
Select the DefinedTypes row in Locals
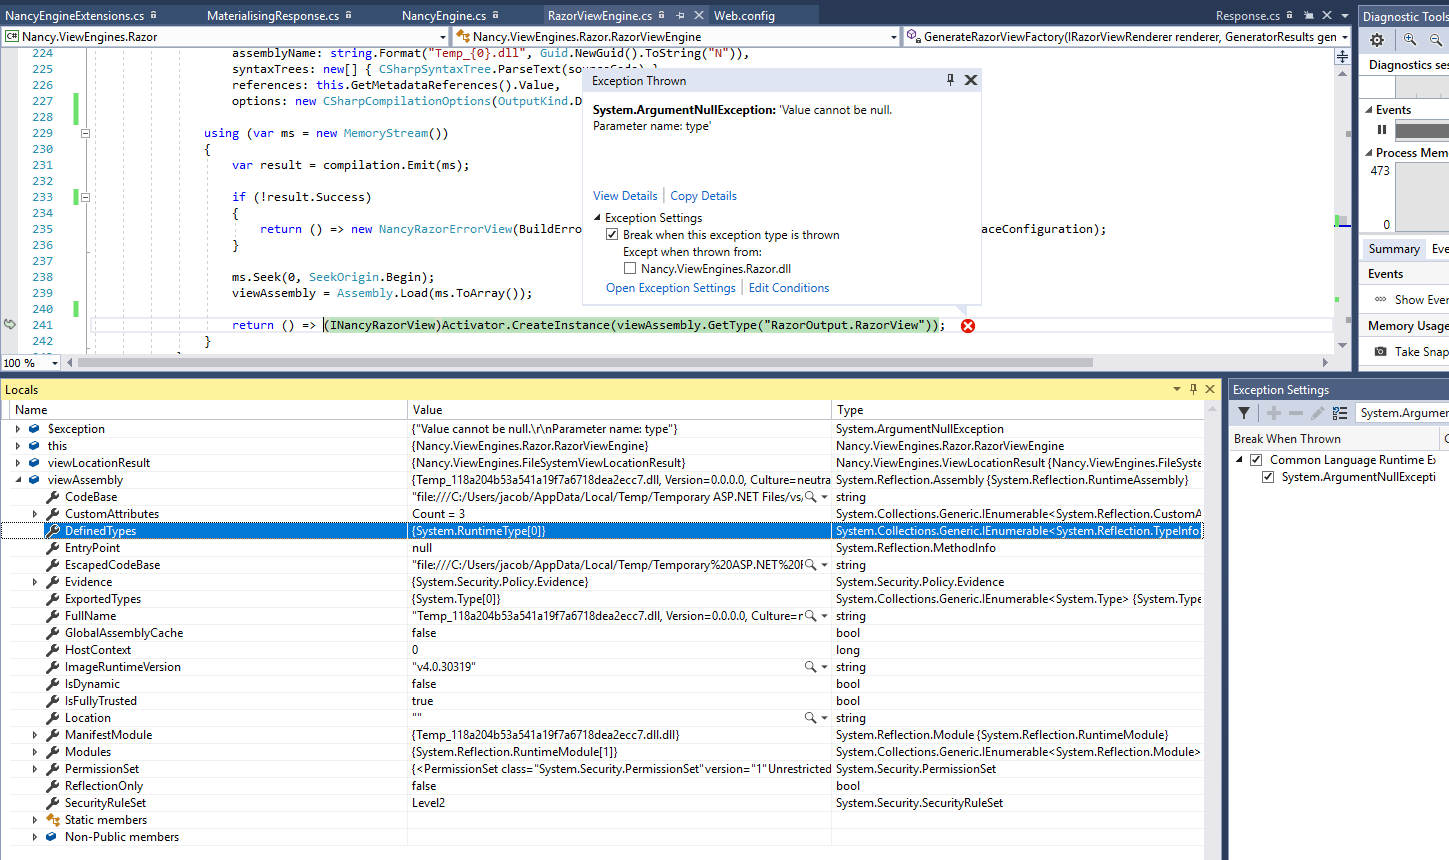pyautogui.click(x=602, y=531)
